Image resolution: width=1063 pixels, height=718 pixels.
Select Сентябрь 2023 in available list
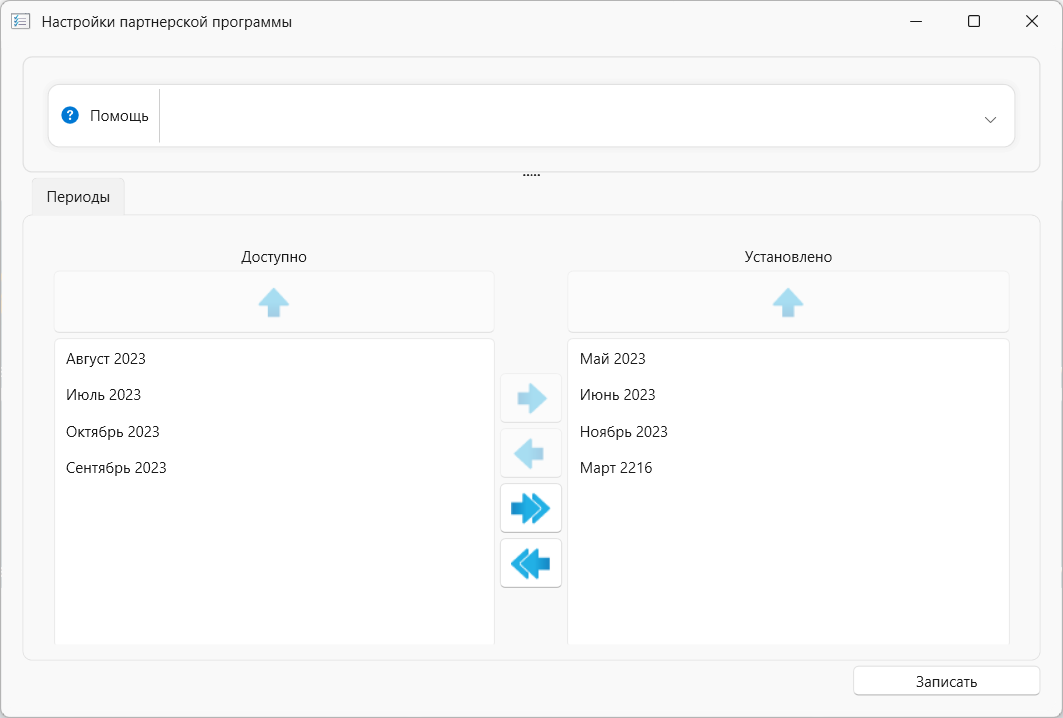tap(274, 468)
